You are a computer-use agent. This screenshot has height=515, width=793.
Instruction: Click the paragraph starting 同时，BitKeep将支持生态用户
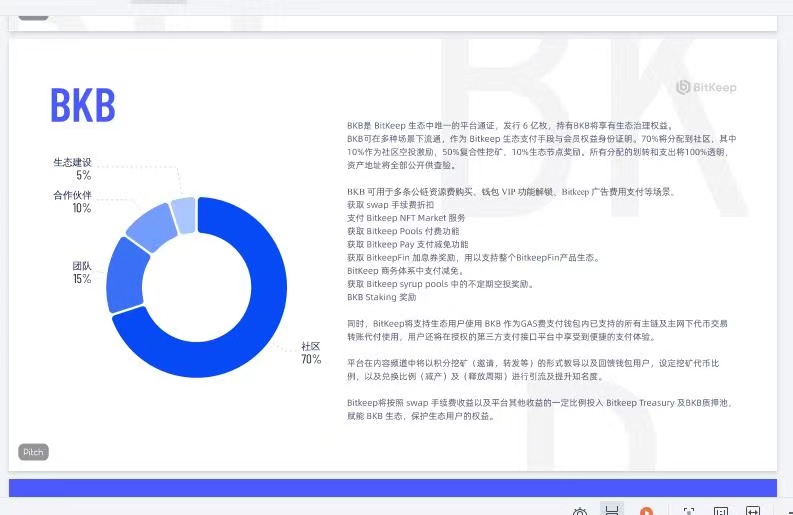[537, 330]
